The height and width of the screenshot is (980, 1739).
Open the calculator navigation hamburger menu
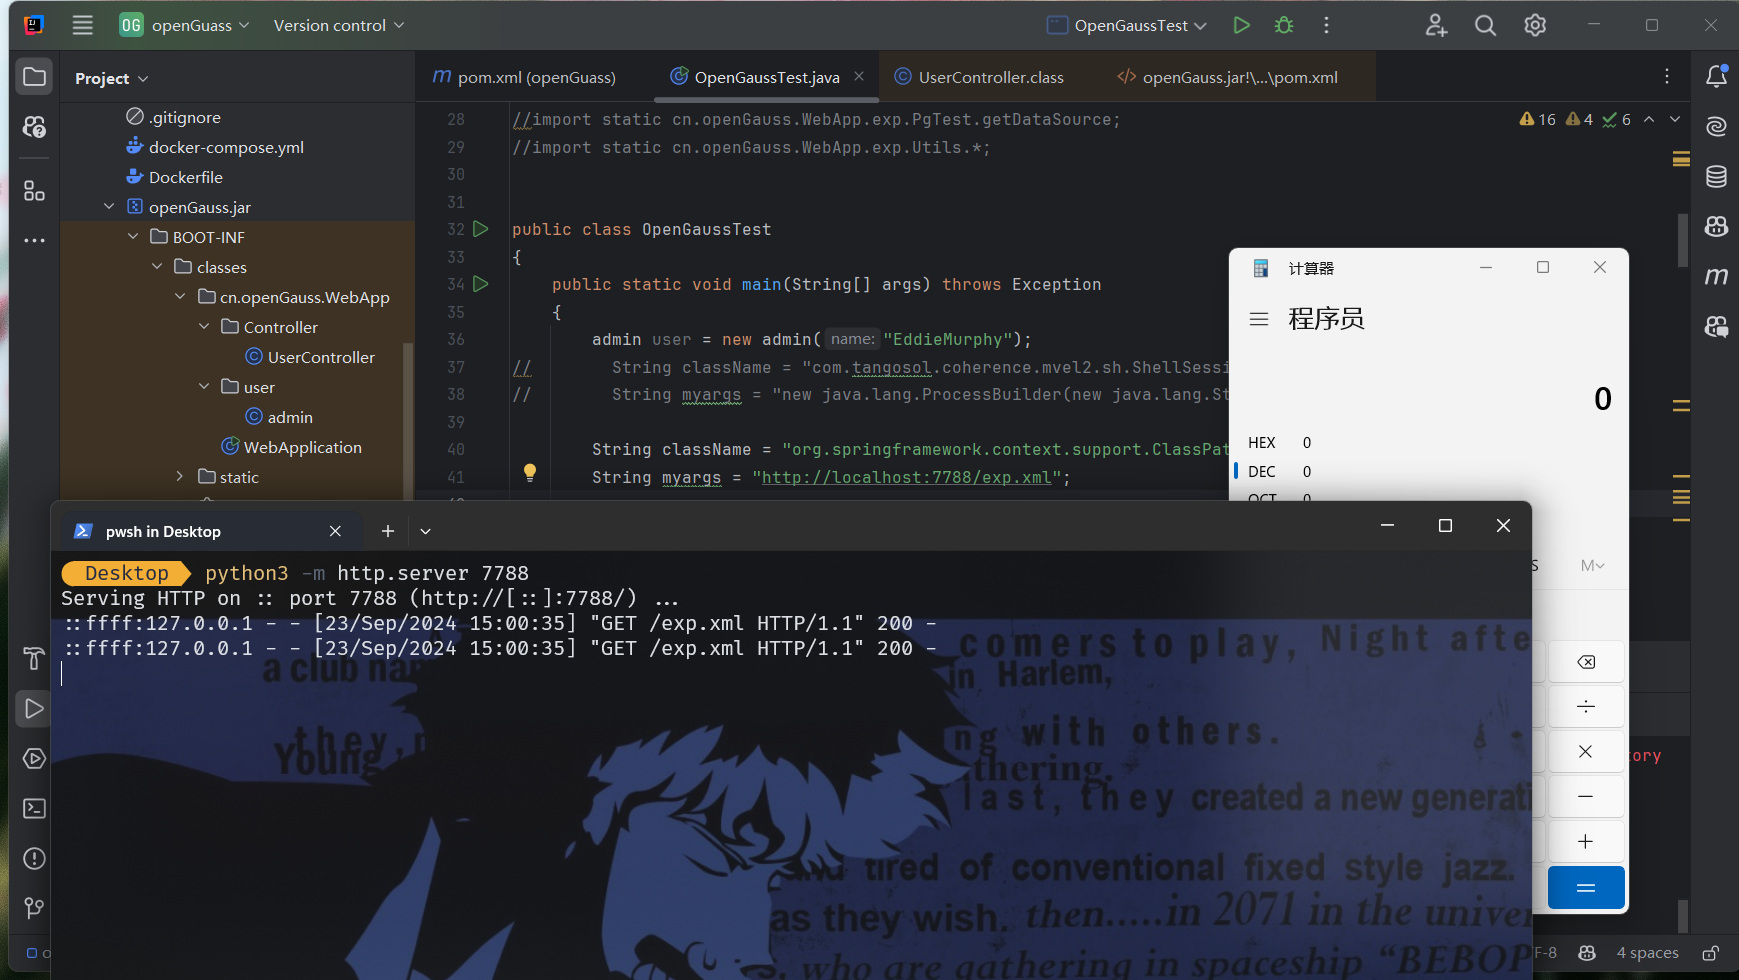click(x=1259, y=319)
